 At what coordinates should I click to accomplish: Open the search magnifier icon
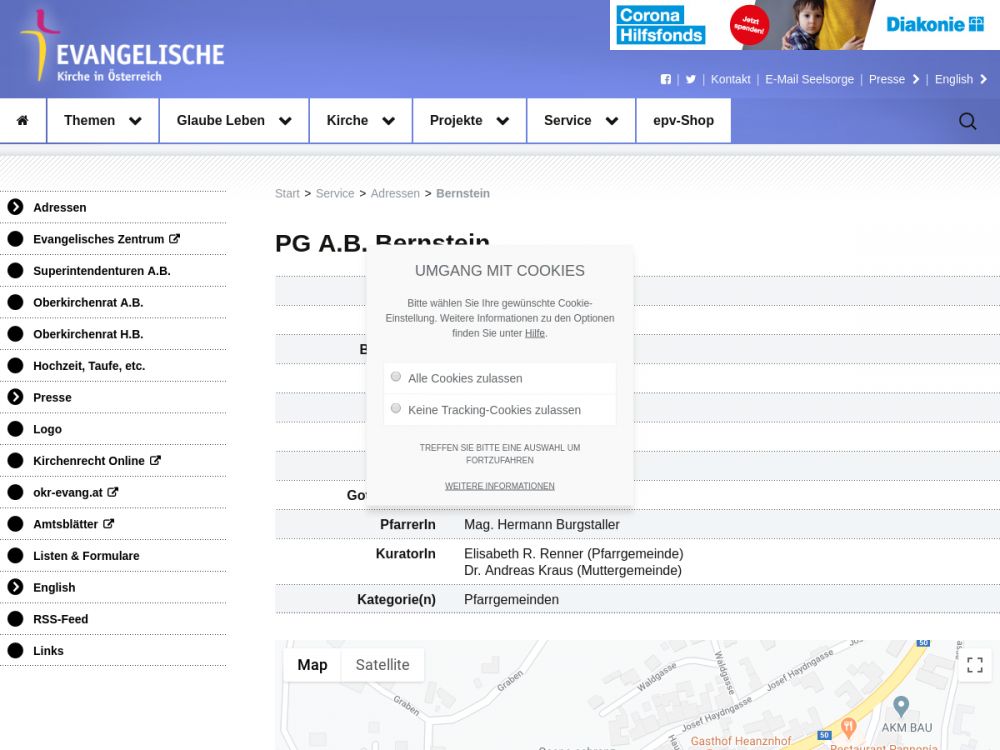tap(967, 121)
